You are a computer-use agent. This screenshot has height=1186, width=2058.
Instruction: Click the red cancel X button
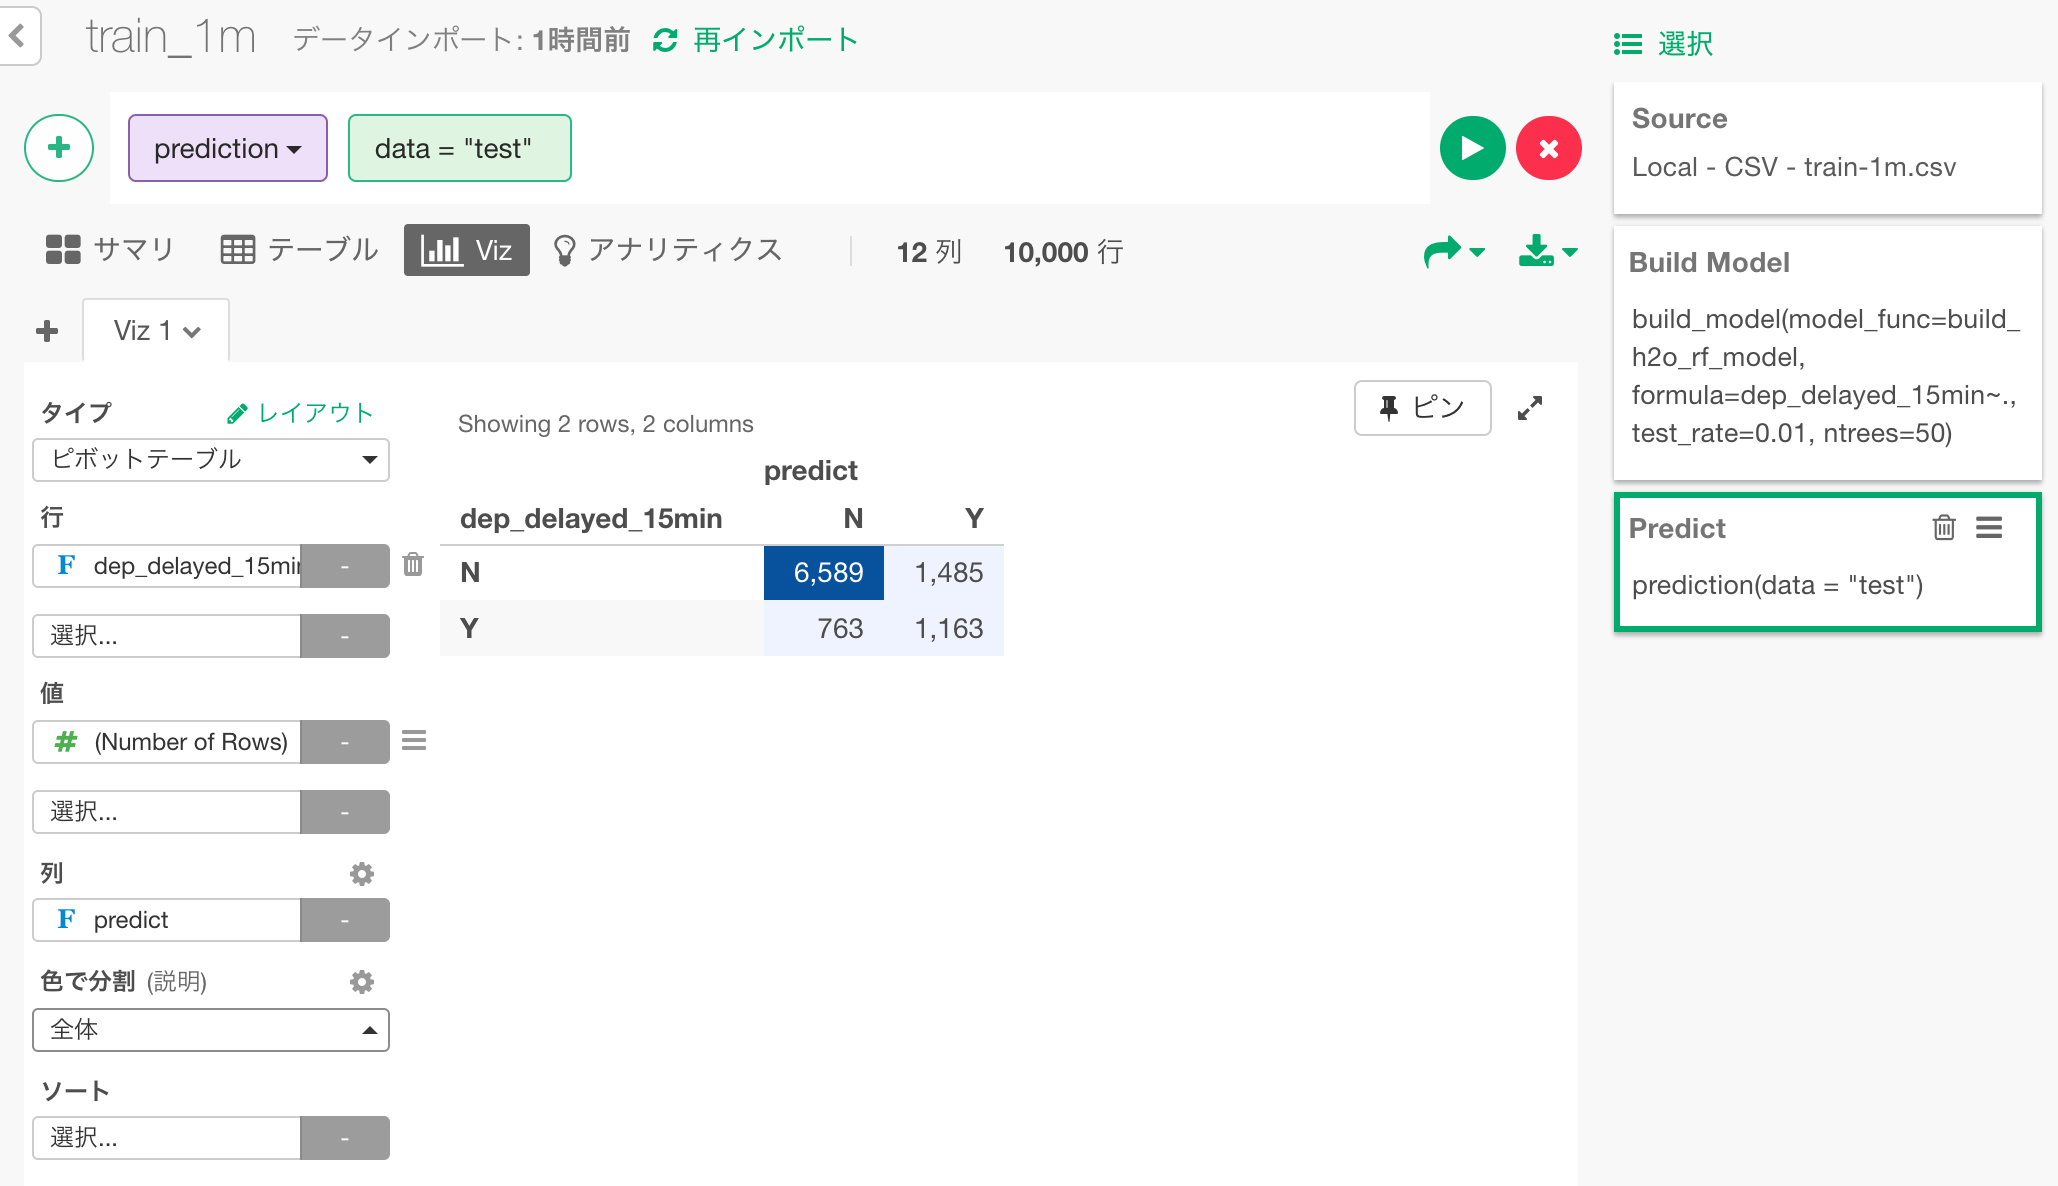coord(1548,148)
